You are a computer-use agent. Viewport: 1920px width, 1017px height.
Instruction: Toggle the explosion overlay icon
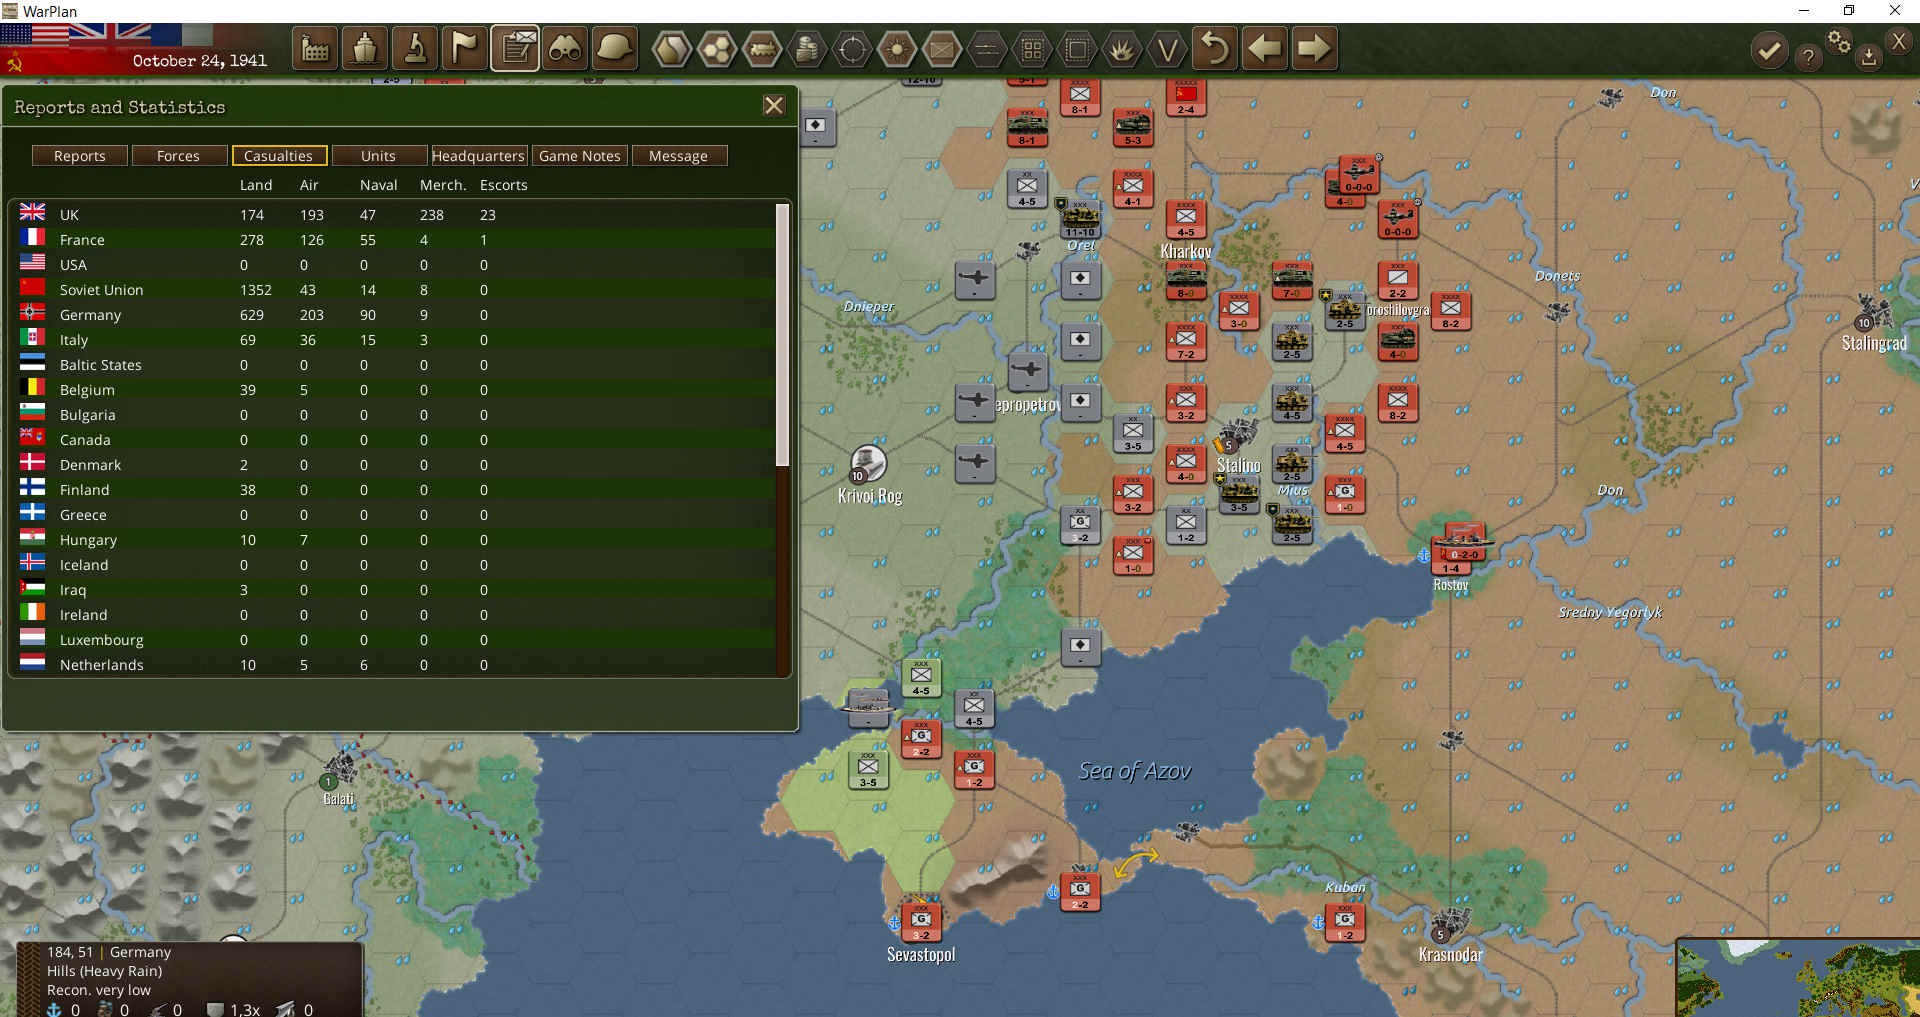pos(1122,49)
